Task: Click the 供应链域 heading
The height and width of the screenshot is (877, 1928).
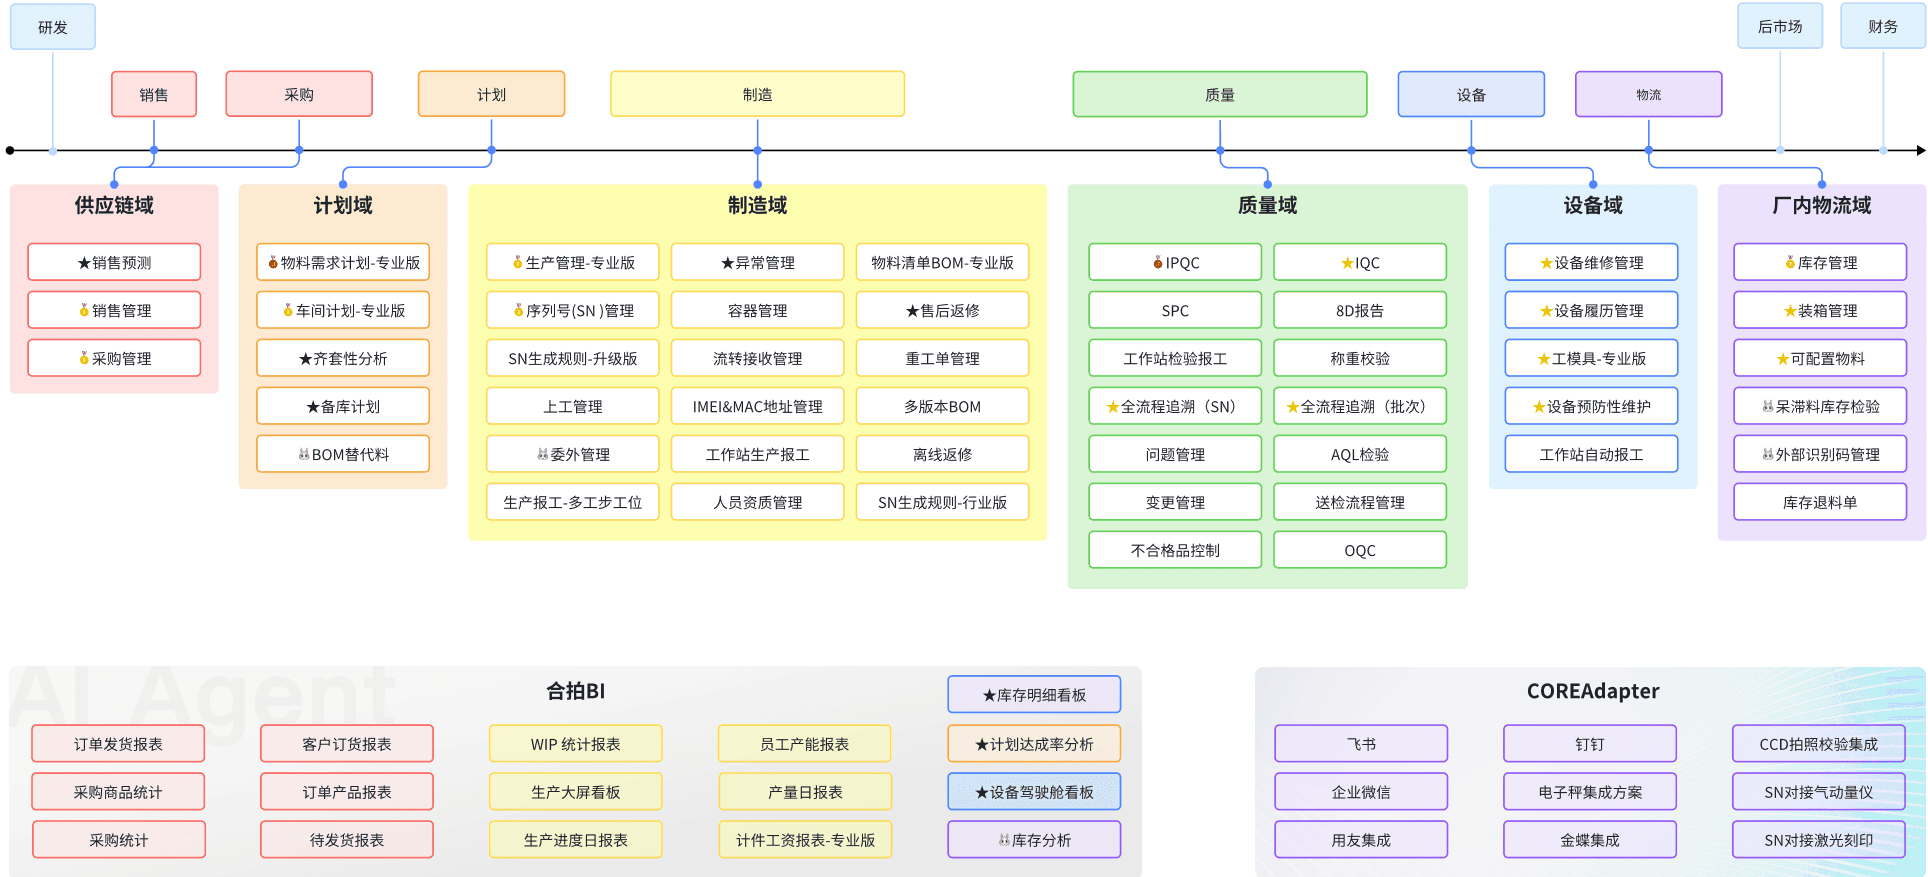Action: [114, 205]
